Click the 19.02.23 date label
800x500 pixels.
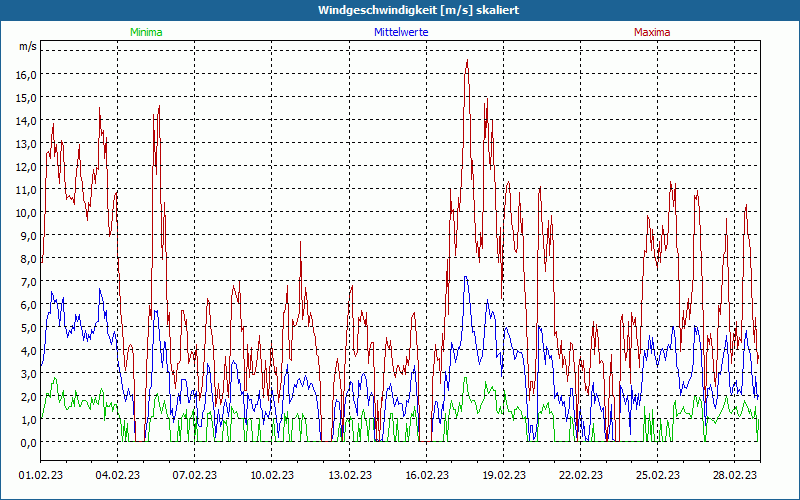coord(504,476)
